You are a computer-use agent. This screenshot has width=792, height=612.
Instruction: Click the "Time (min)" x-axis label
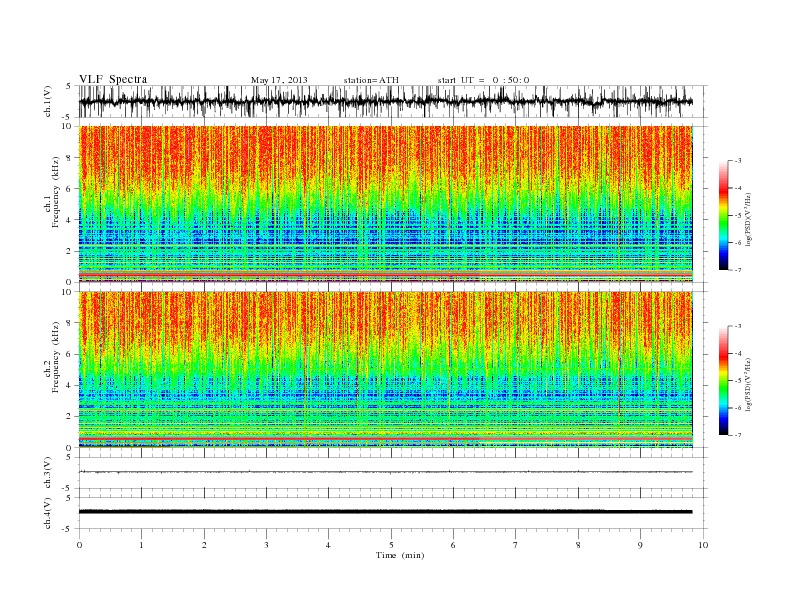point(400,555)
